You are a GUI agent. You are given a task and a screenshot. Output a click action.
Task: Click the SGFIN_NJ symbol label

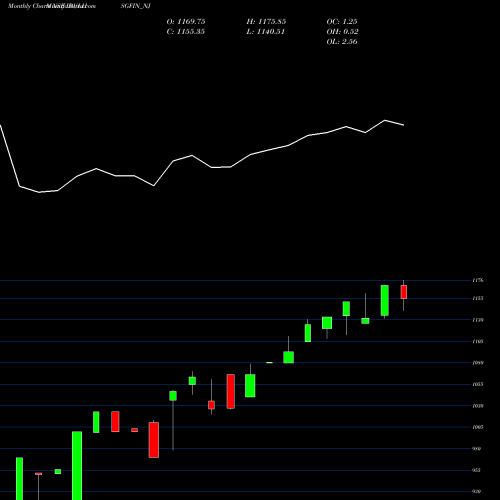click(x=136, y=6)
